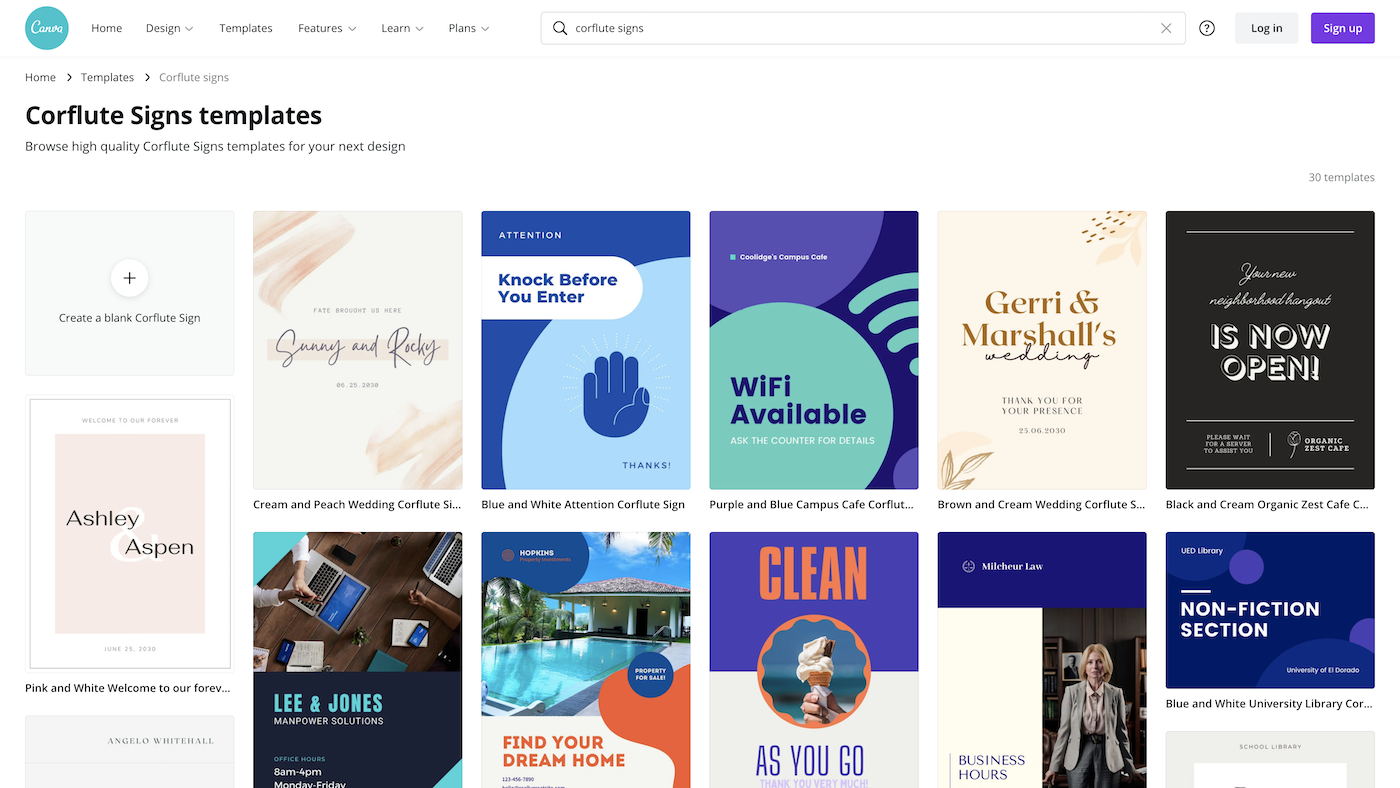The width and height of the screenshot is (1400, 788).
Task: Click Templates breadcrumb link
Action: [x=107, y=77]
